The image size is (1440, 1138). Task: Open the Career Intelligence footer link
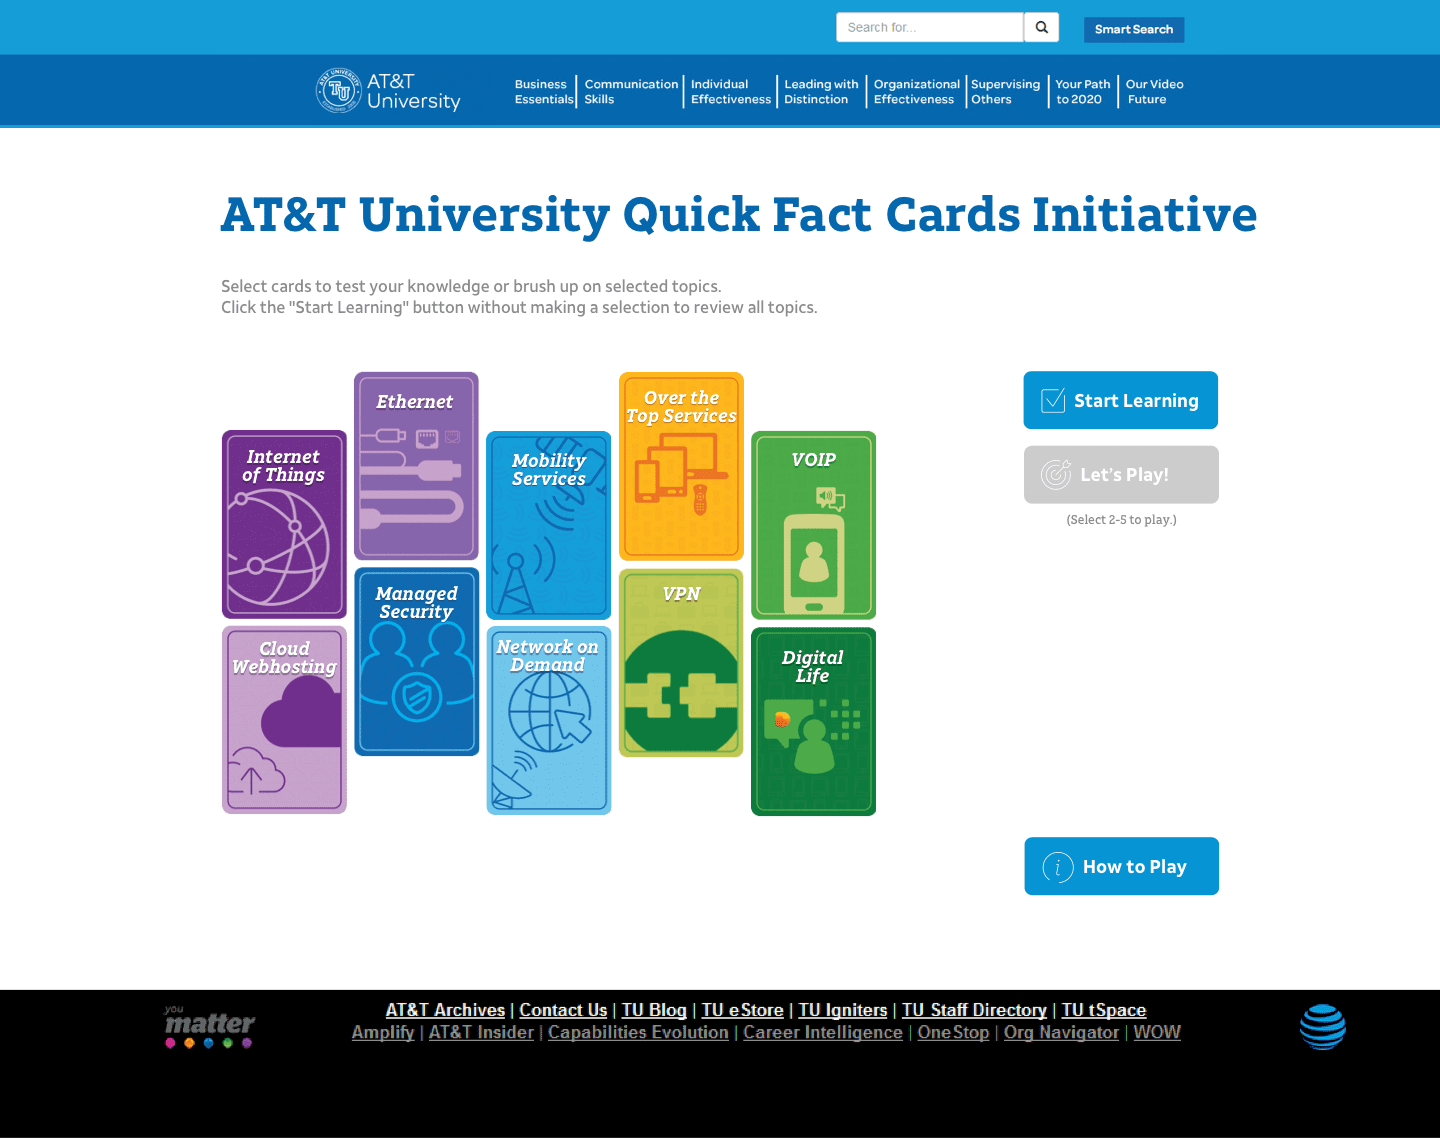[x=822, y=1032]
